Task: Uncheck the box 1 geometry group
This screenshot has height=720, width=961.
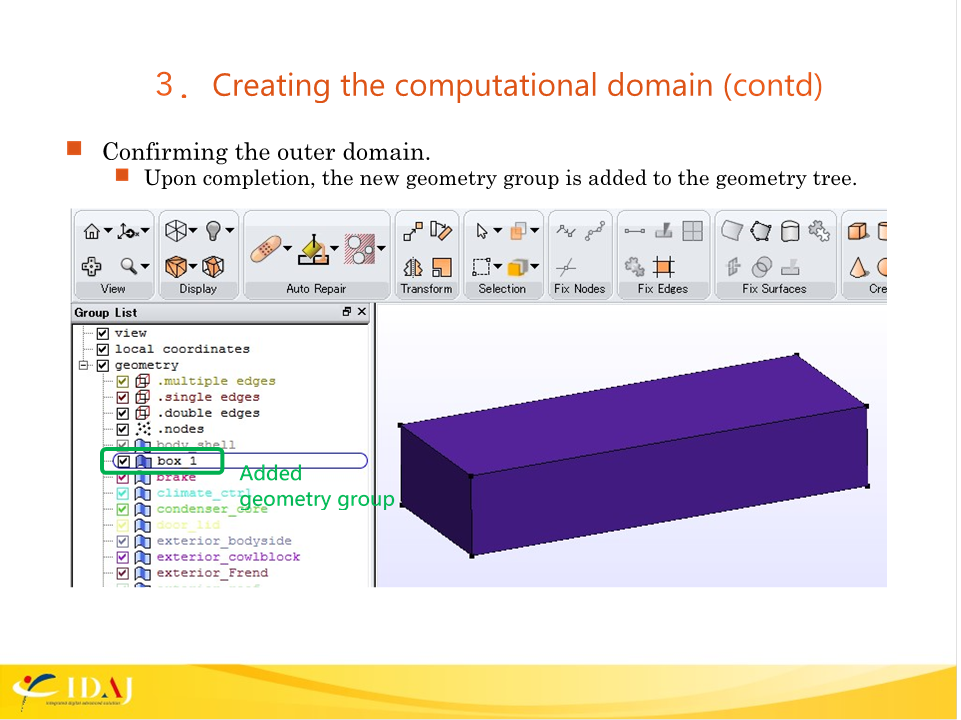Action: tap(123, 461)
